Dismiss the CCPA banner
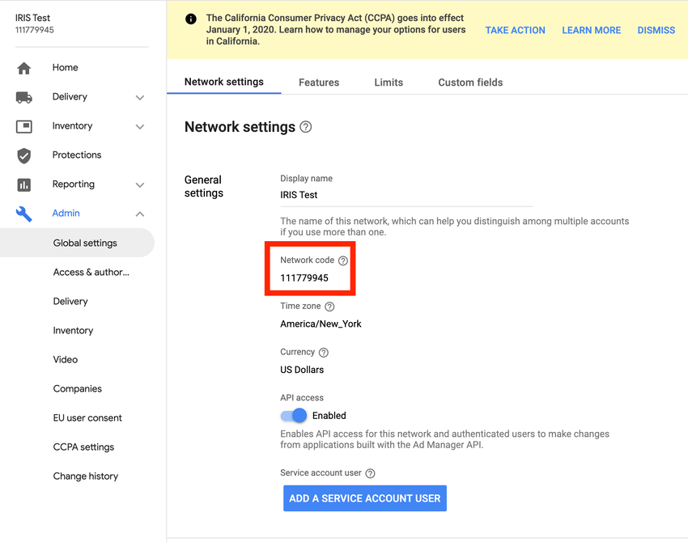This screenshot has height=542, width=688. (x=656, y=30)
